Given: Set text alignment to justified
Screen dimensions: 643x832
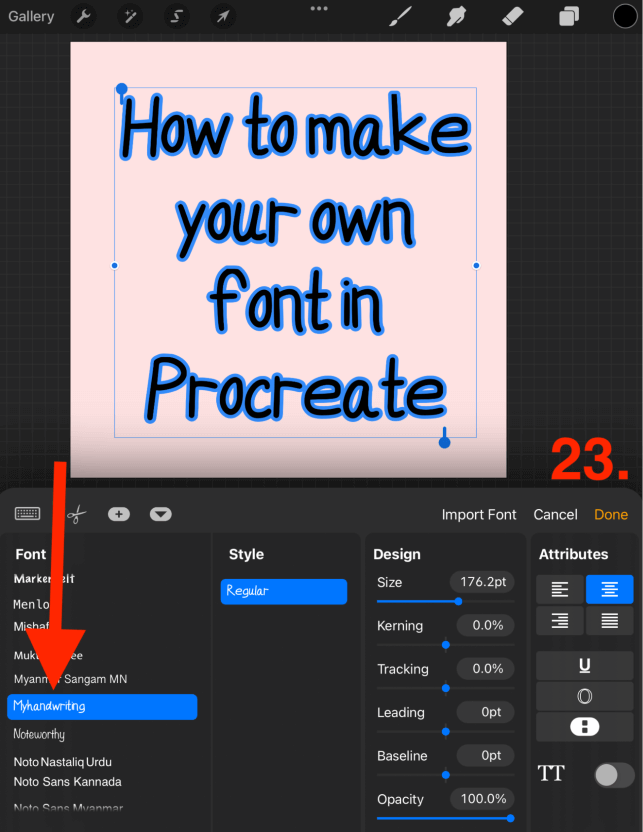Looking at the screenshot, I should [610, 620].
